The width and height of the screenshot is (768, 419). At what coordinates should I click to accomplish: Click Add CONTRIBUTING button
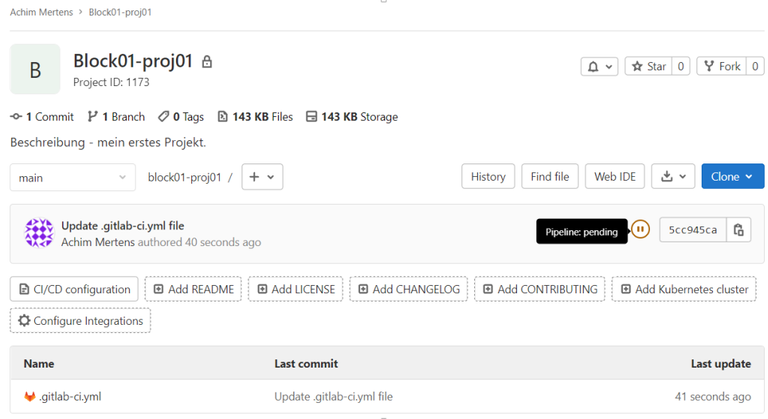point(540,289)
